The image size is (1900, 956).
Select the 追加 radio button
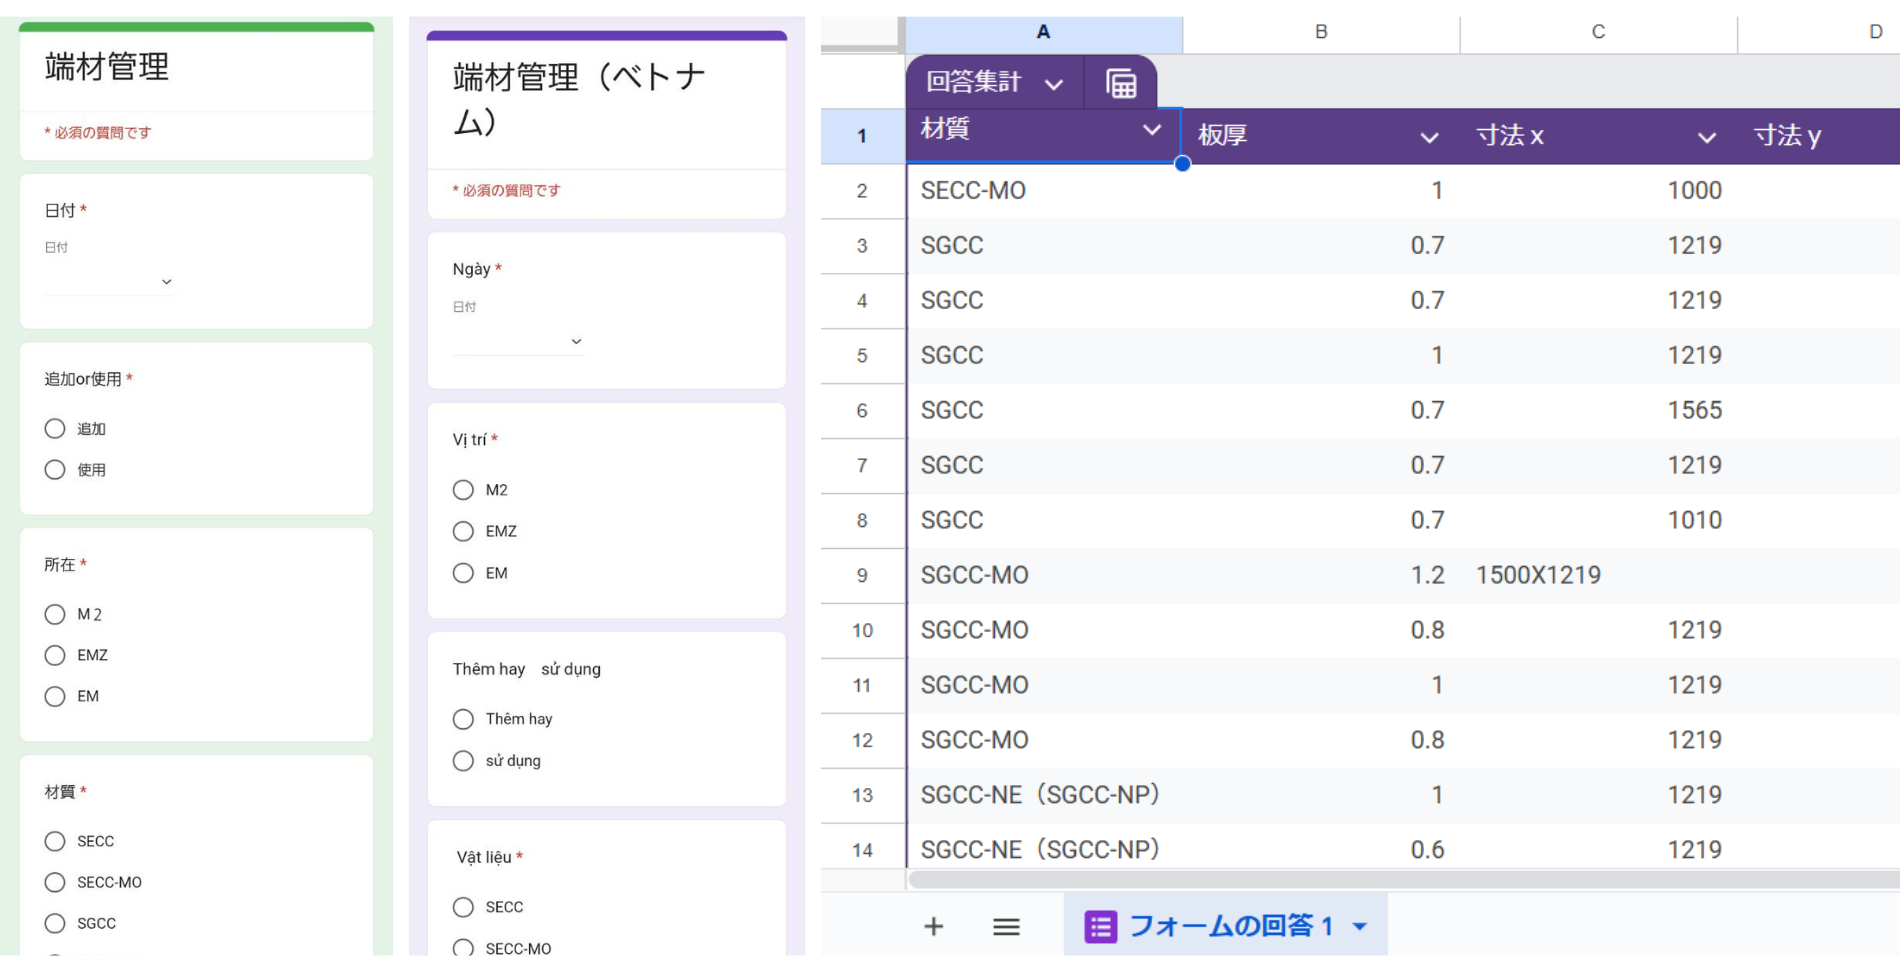coord(55,428)
